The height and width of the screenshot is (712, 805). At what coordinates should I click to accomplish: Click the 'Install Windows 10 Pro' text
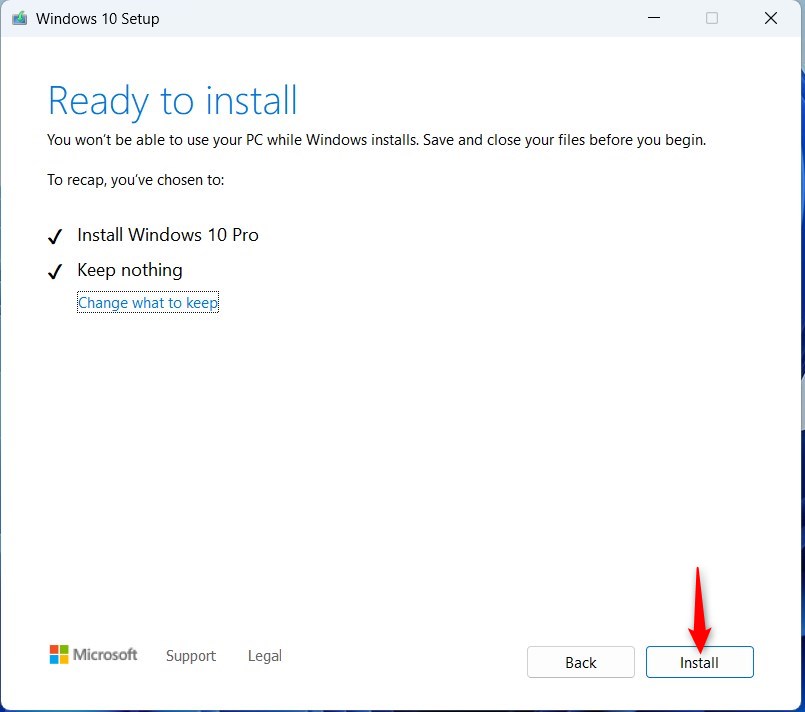[x=168, y=235]
